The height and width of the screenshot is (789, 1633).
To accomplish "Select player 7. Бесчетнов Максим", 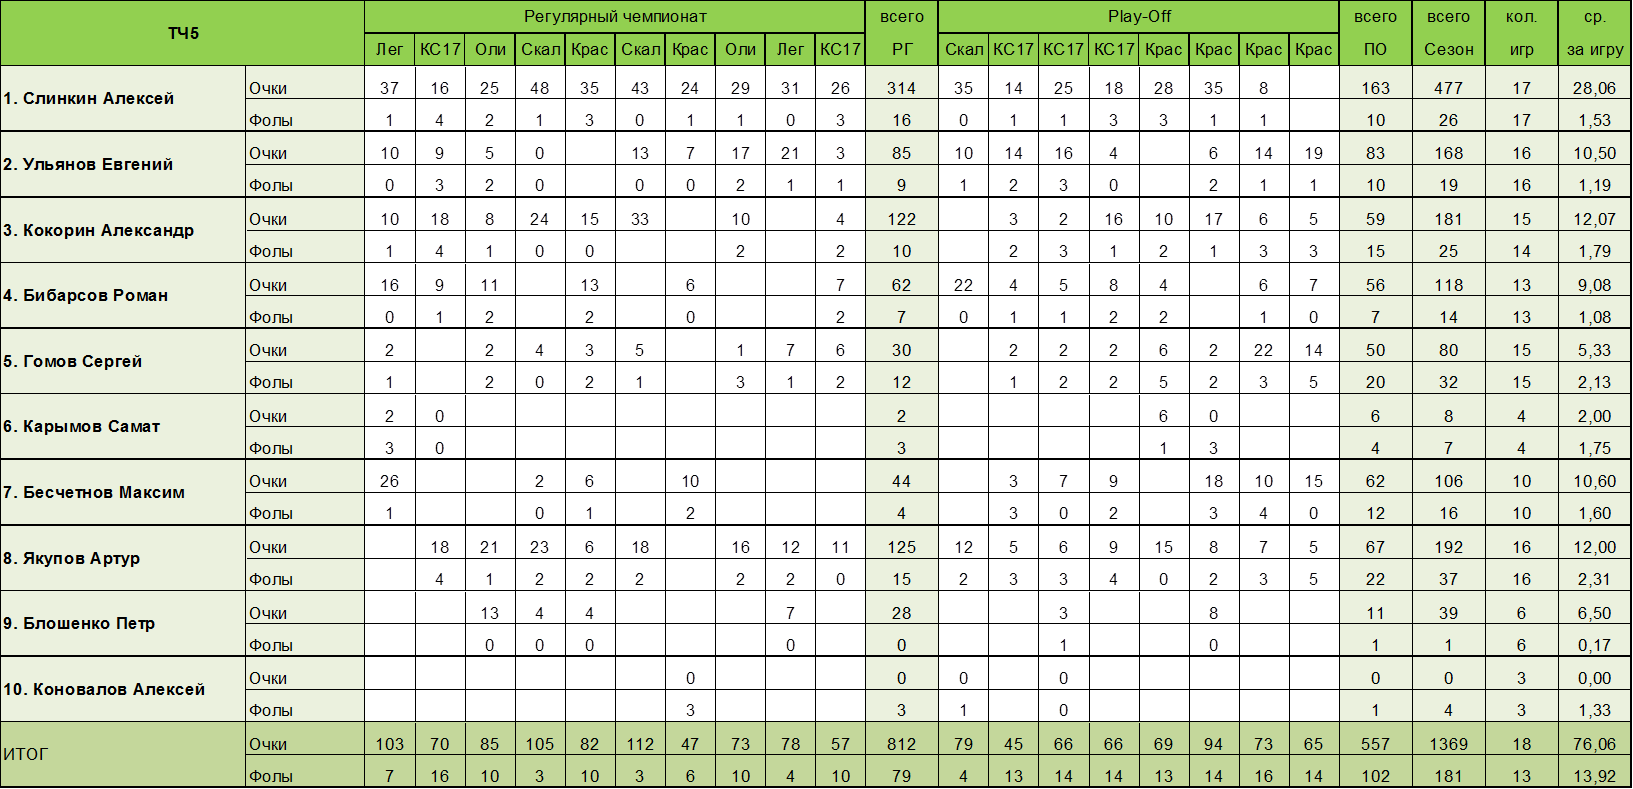I will click(123, 492).
